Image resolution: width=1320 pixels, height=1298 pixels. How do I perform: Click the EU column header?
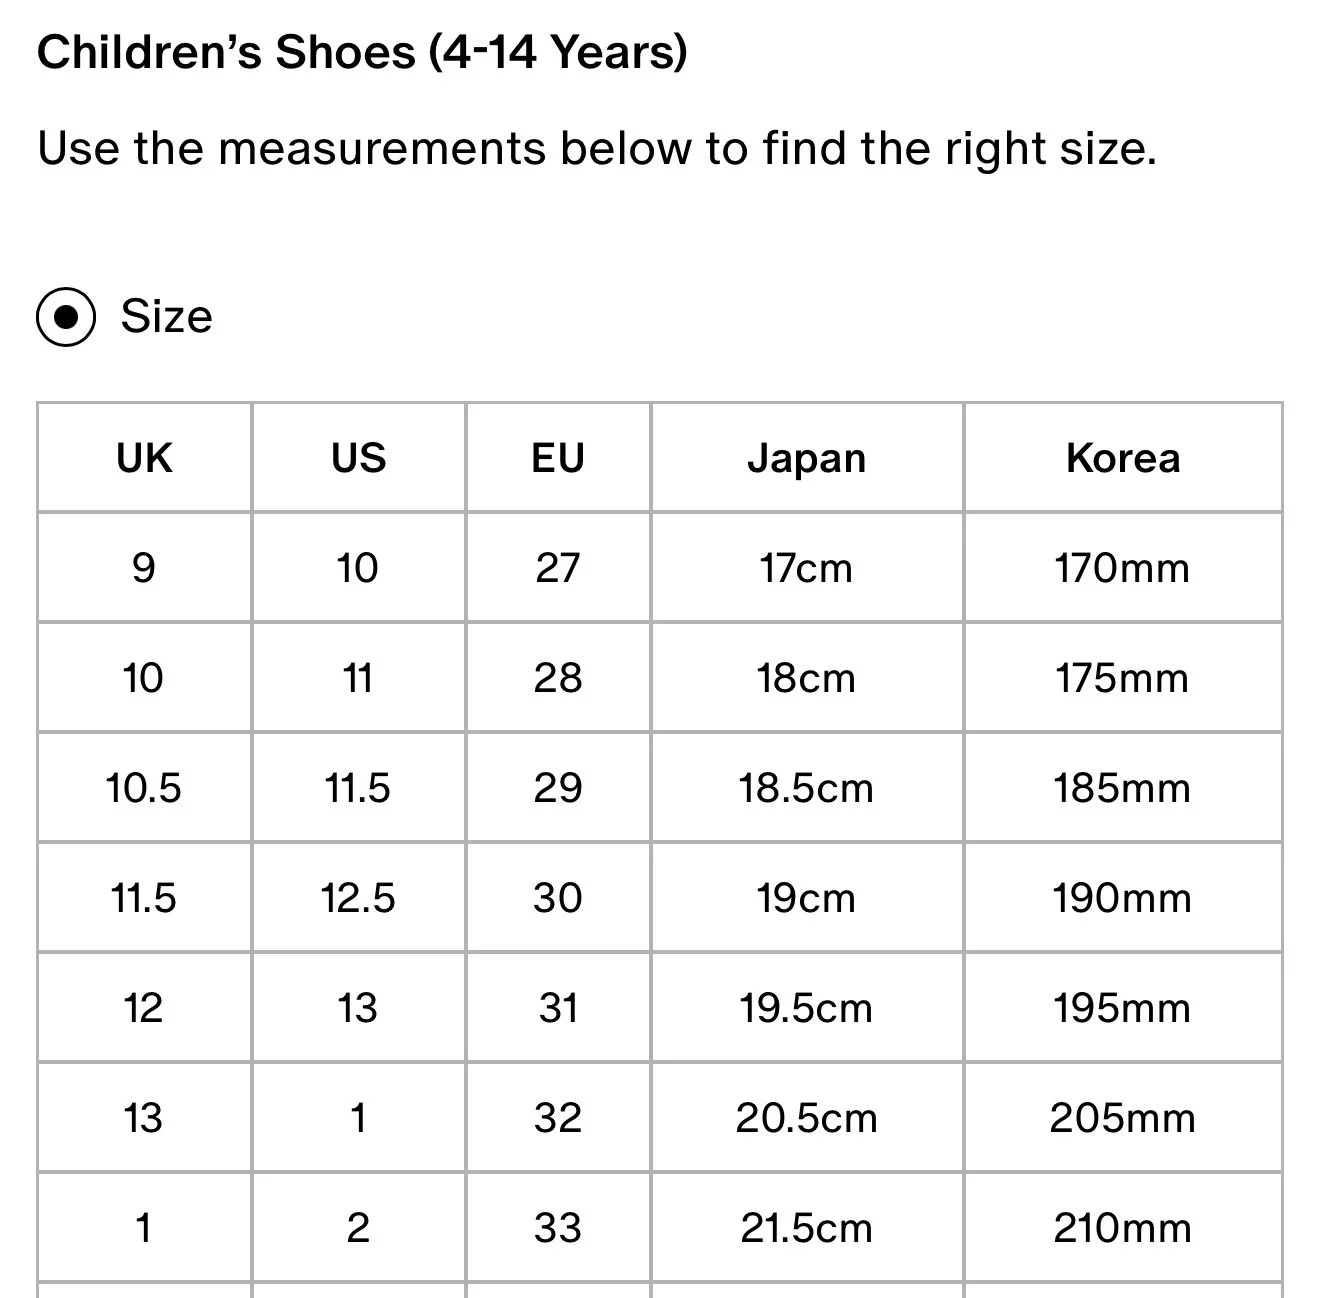click(x=558, y=458)
